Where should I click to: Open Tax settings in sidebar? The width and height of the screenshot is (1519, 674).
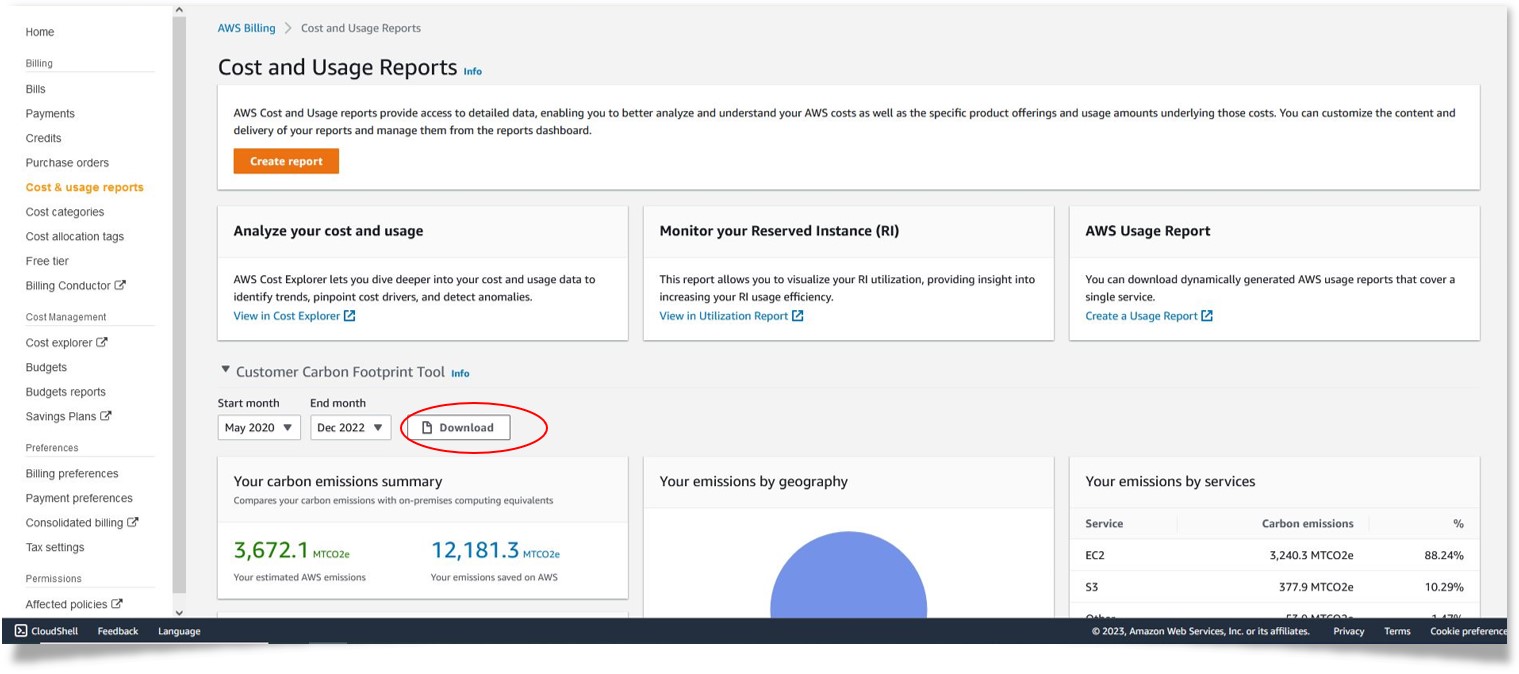click(55, 547)
